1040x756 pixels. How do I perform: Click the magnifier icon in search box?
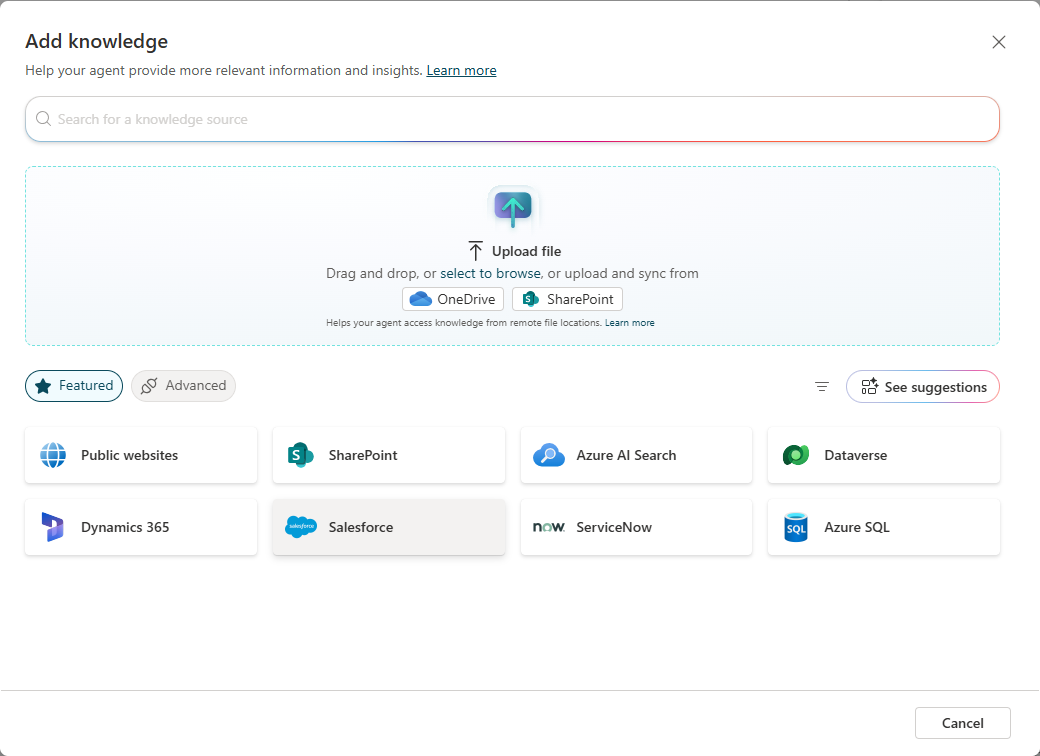pos(44,119)
